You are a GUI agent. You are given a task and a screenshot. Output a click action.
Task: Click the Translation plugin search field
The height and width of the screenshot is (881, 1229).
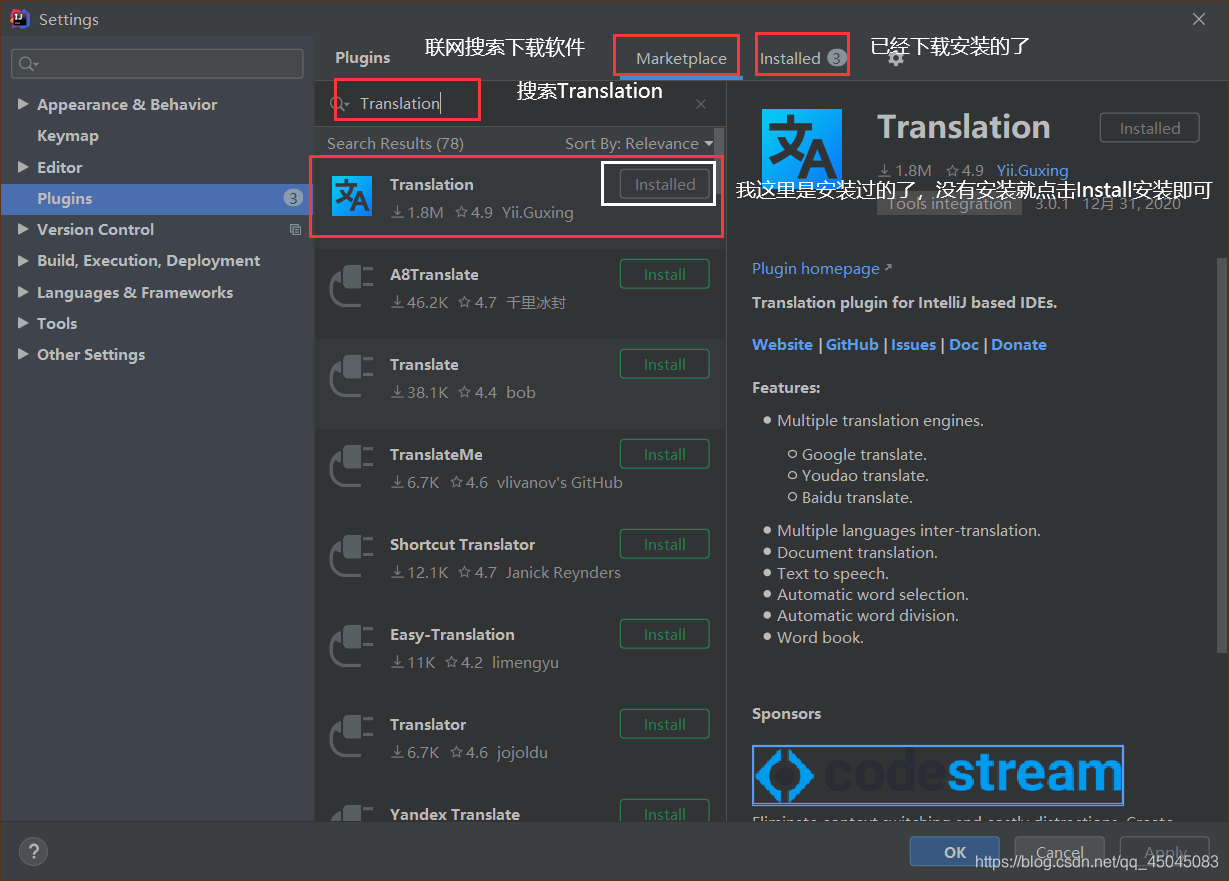pyautogui.click(x=520, y=104)
